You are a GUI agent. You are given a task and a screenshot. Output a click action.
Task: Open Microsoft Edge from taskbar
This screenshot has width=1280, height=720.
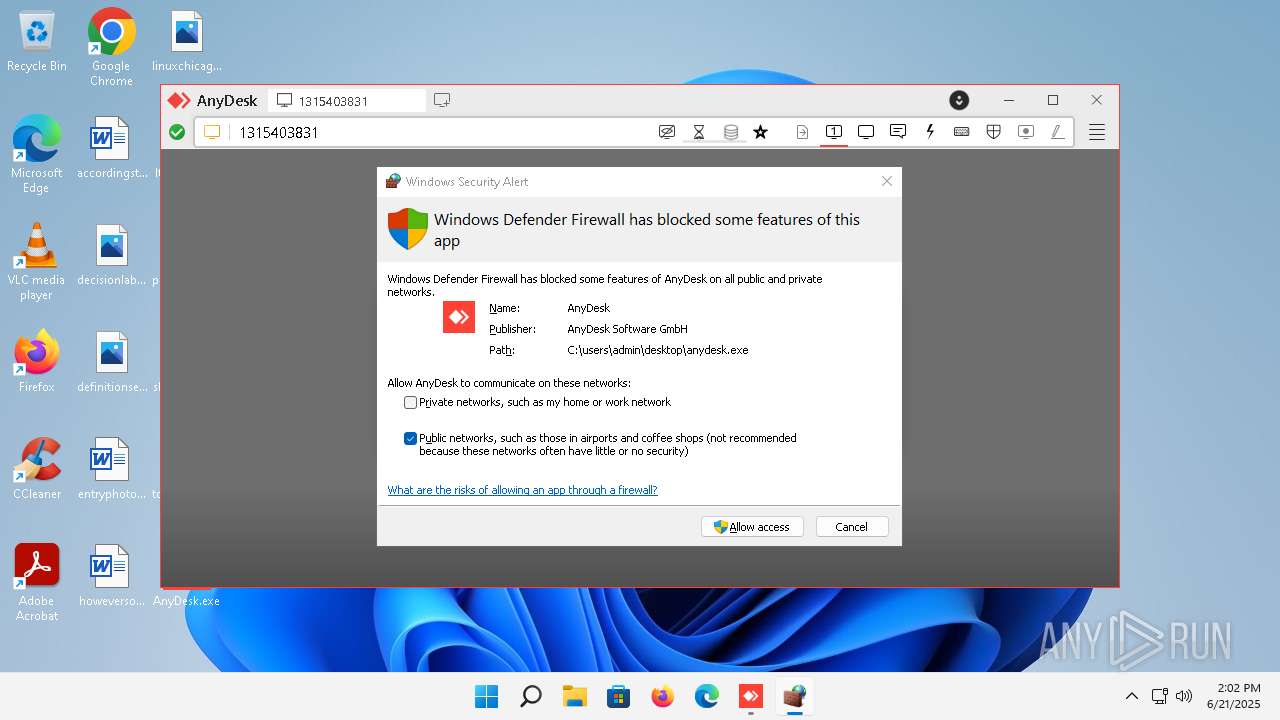[707, 696]
